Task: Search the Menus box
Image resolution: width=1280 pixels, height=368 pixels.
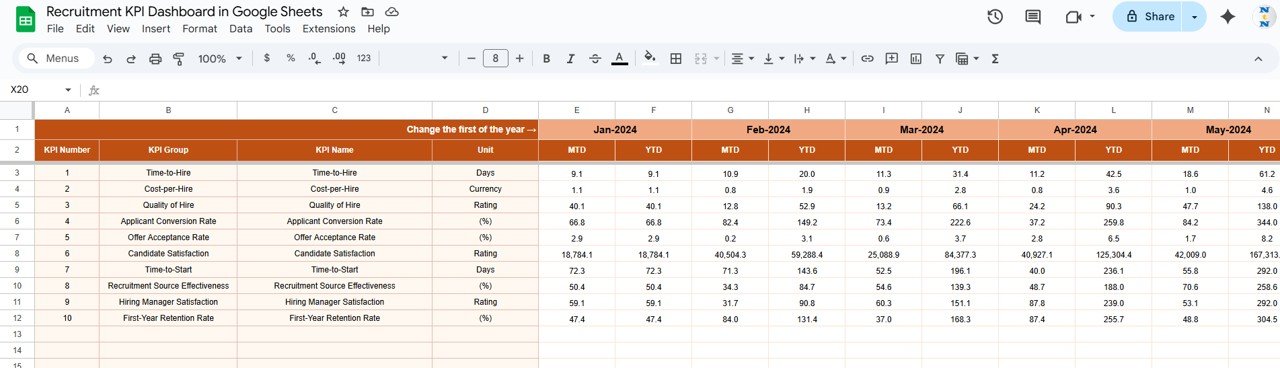Action: click(55, 59)
